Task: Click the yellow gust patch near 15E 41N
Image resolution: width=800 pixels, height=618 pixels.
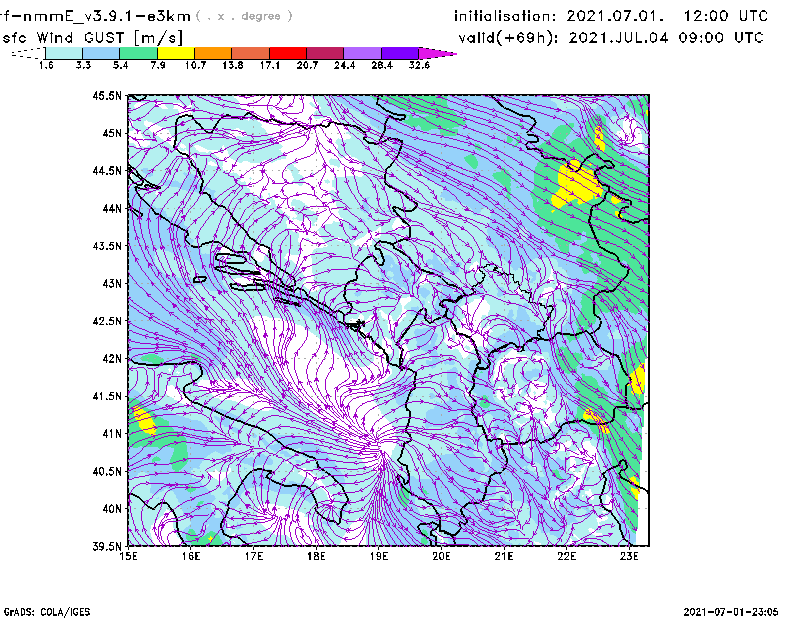Action: 144,419
